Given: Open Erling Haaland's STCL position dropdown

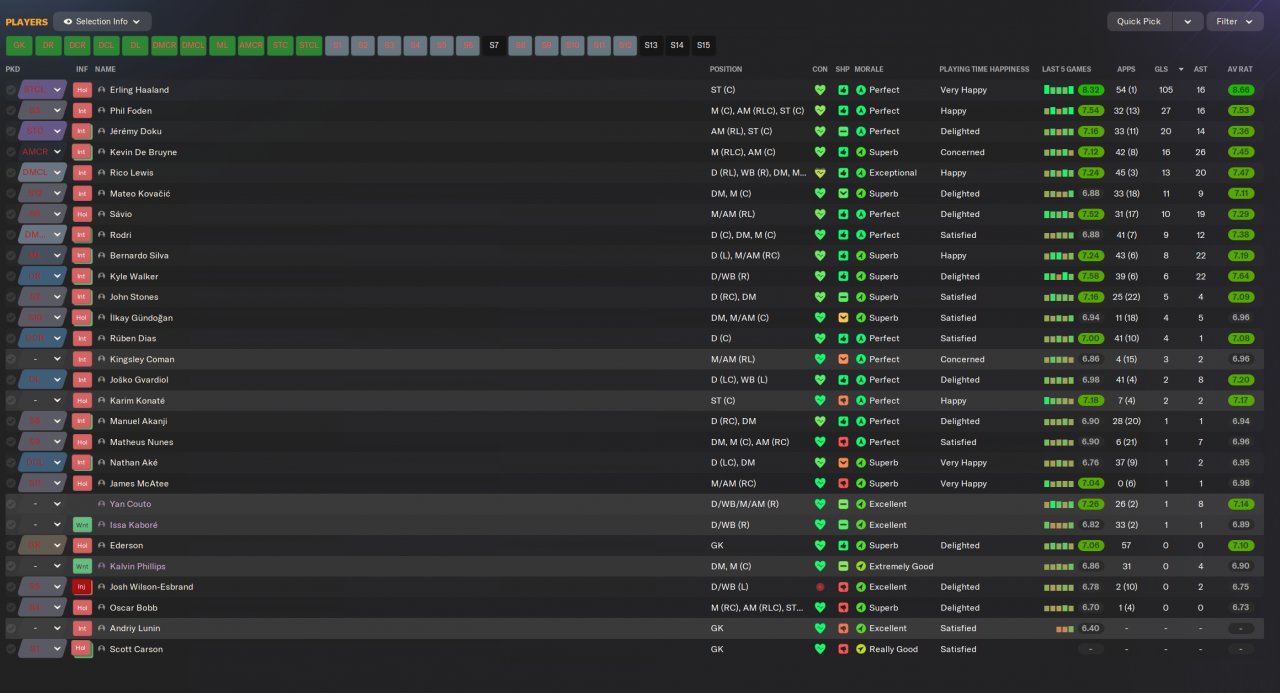Looking at the screenshot, I should [43, 90].
